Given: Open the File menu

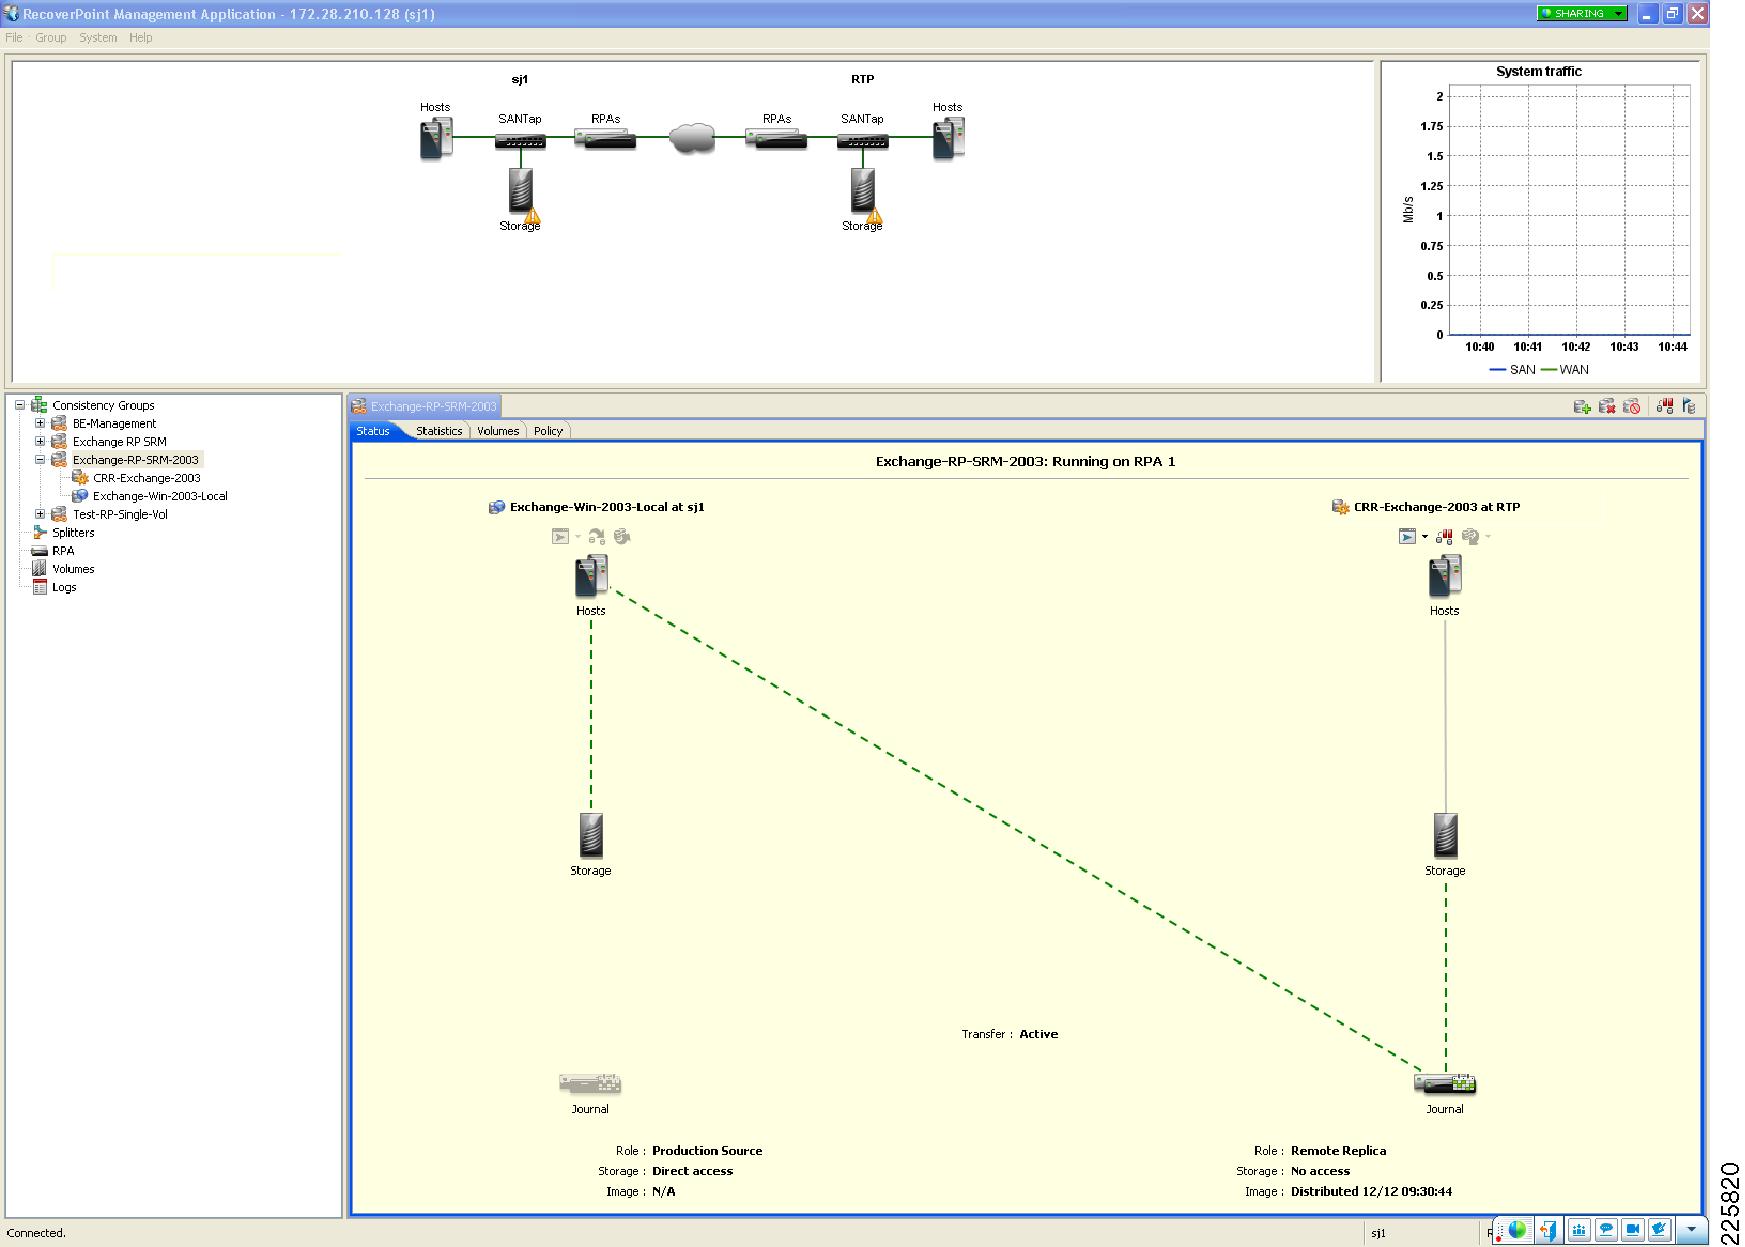Looking at the screenshot, I should tap(14, 37).
